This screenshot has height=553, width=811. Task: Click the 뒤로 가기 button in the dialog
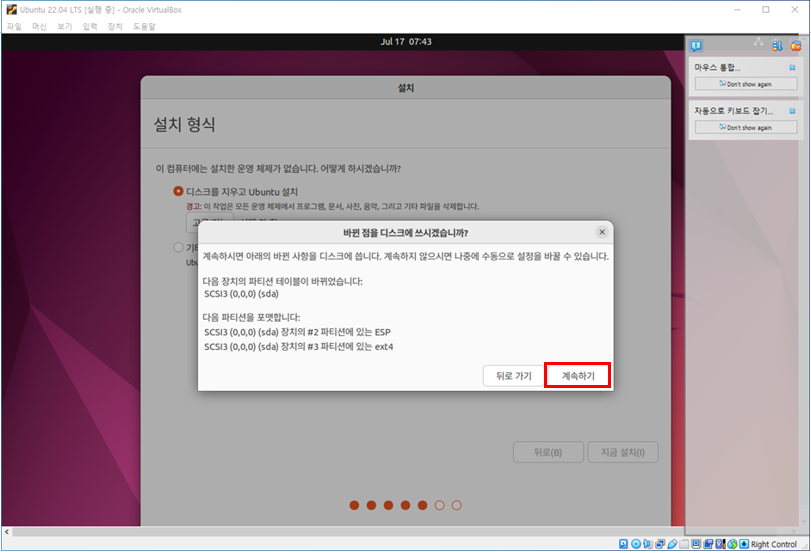click(514, 376)
